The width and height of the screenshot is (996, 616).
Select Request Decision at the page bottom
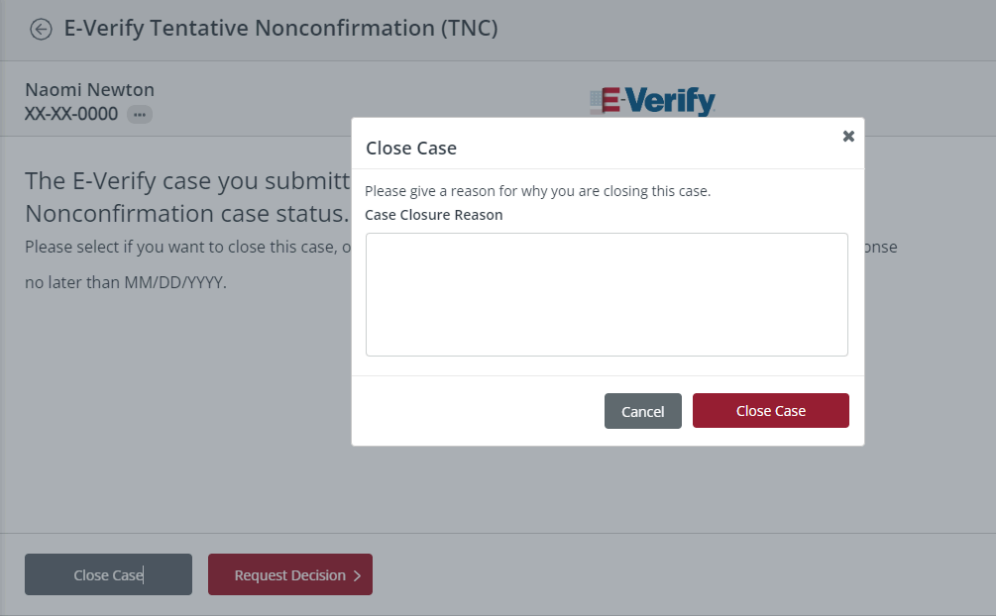(290, 574)
